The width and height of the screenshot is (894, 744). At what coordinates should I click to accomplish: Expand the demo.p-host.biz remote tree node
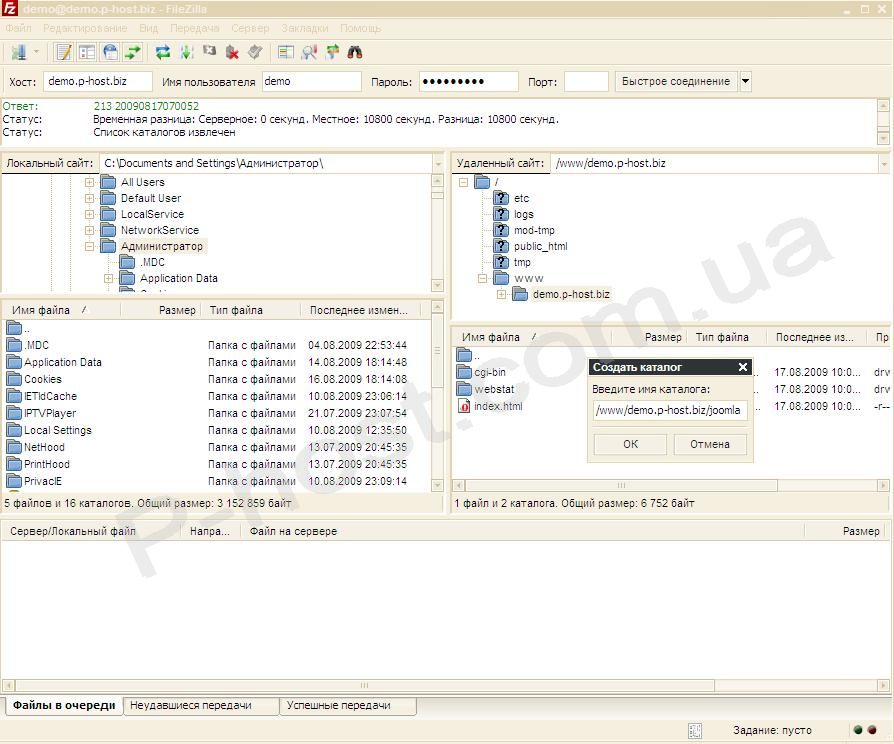click(501, 294)
